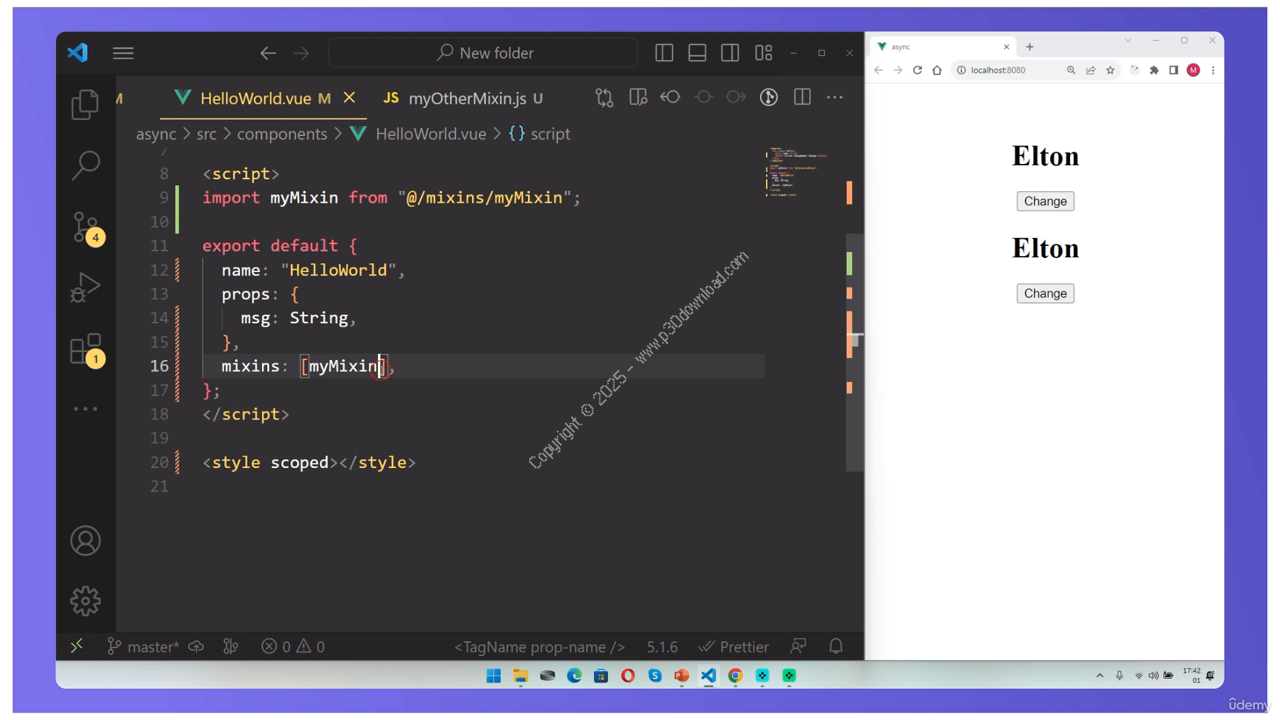Click line number 16 in the gutter
Image resolution: width=1280 pixels, height=720 pixels.
159,366
